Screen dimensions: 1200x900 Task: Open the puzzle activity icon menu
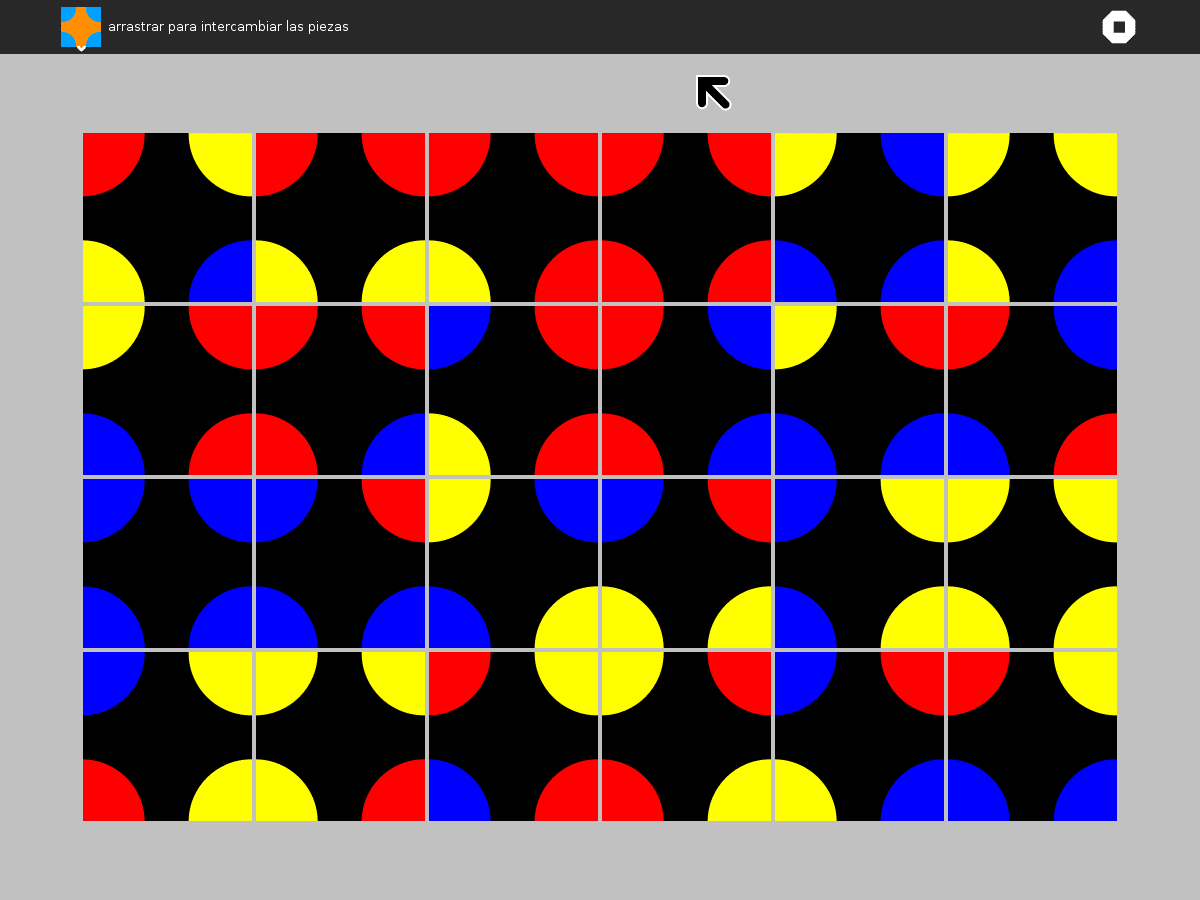81,27
